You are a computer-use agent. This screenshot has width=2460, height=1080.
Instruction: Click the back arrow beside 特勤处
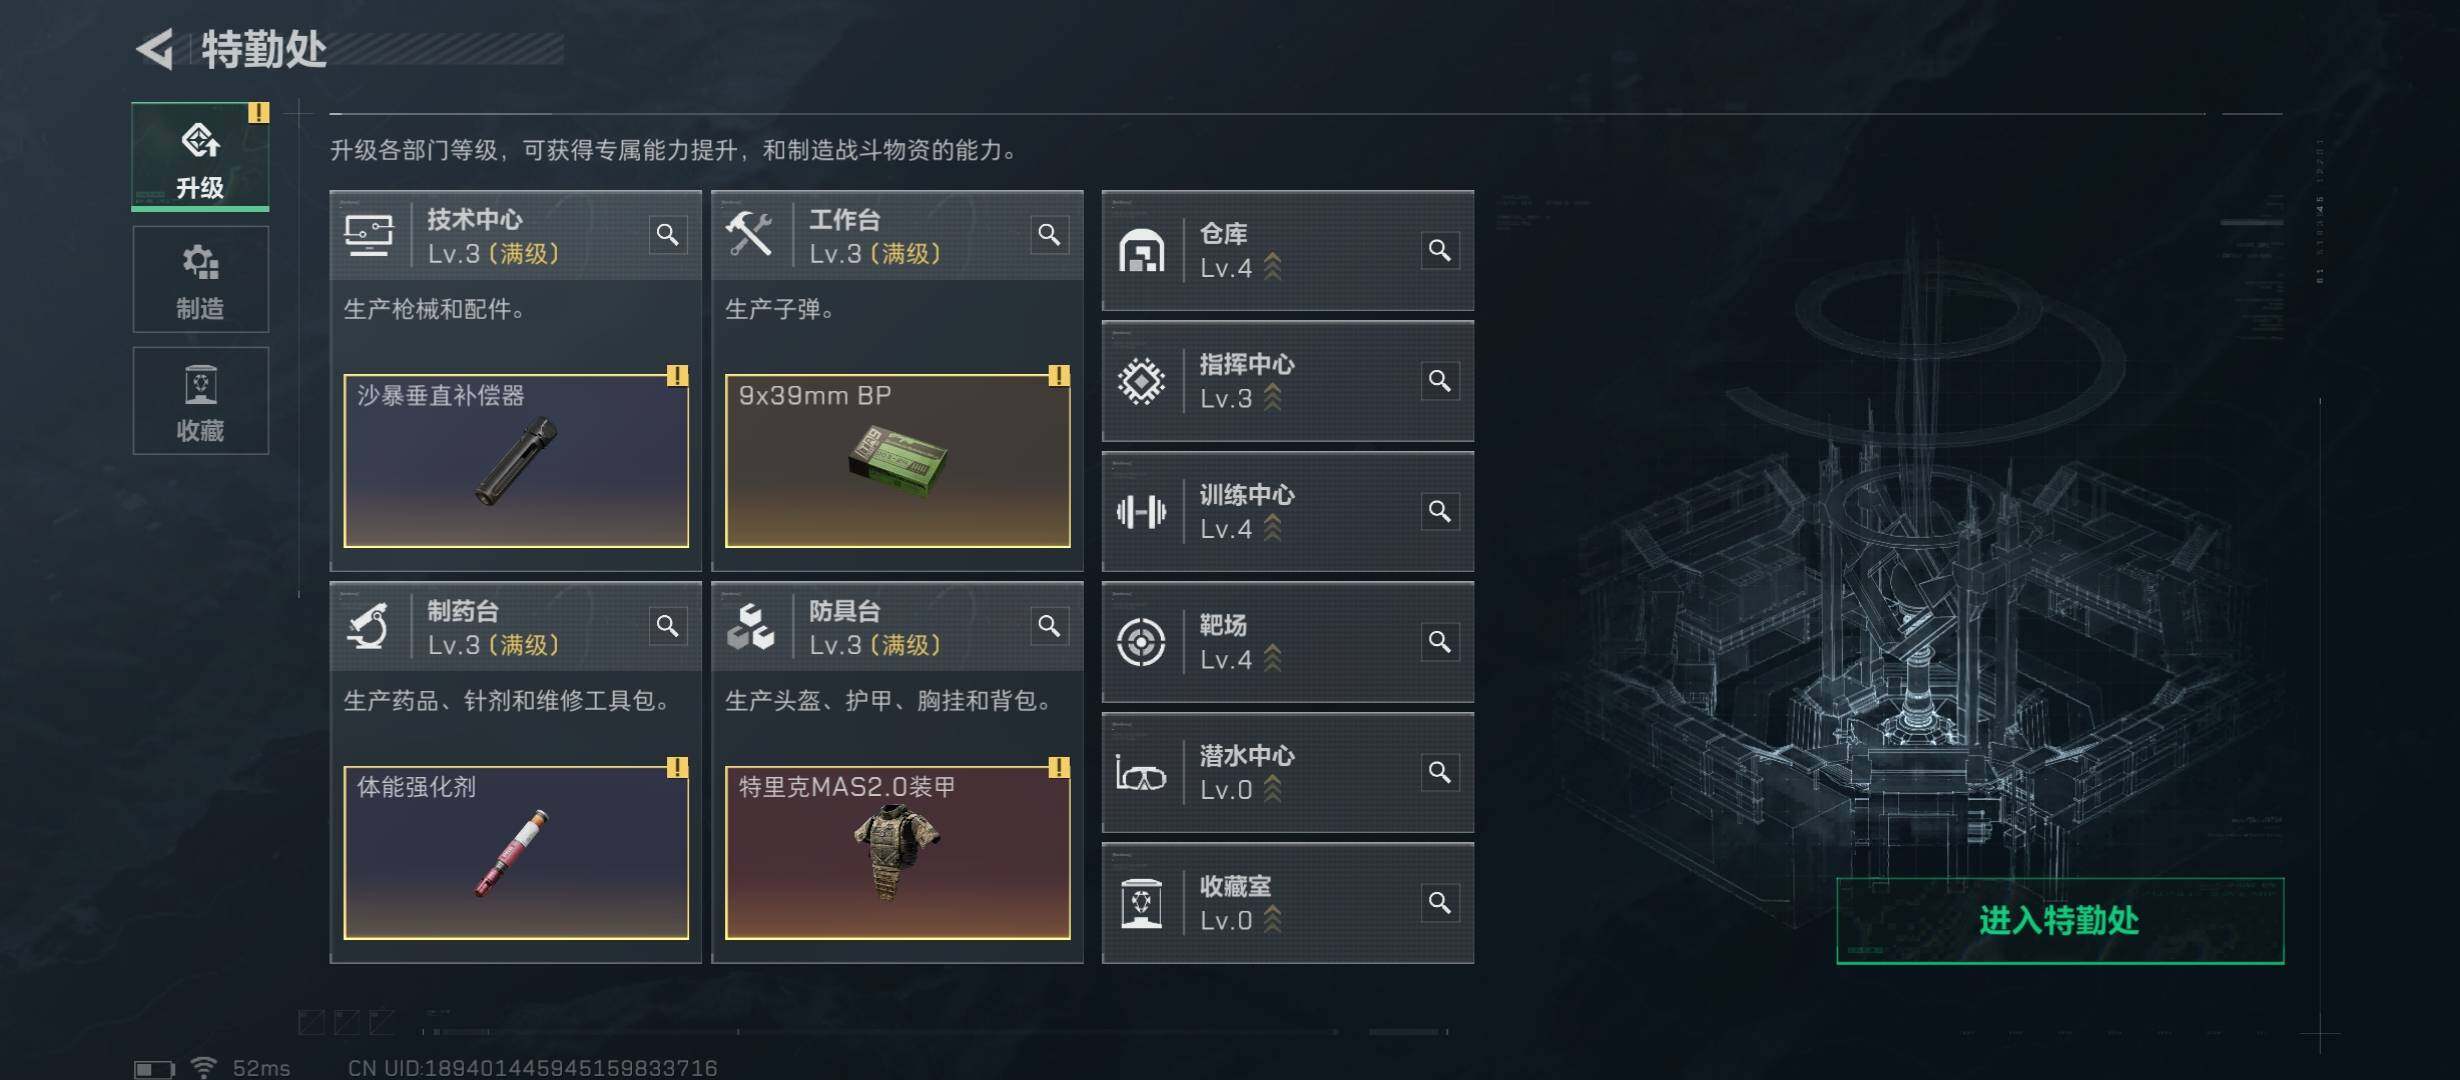pyautogui.click(x=155, y=49)
